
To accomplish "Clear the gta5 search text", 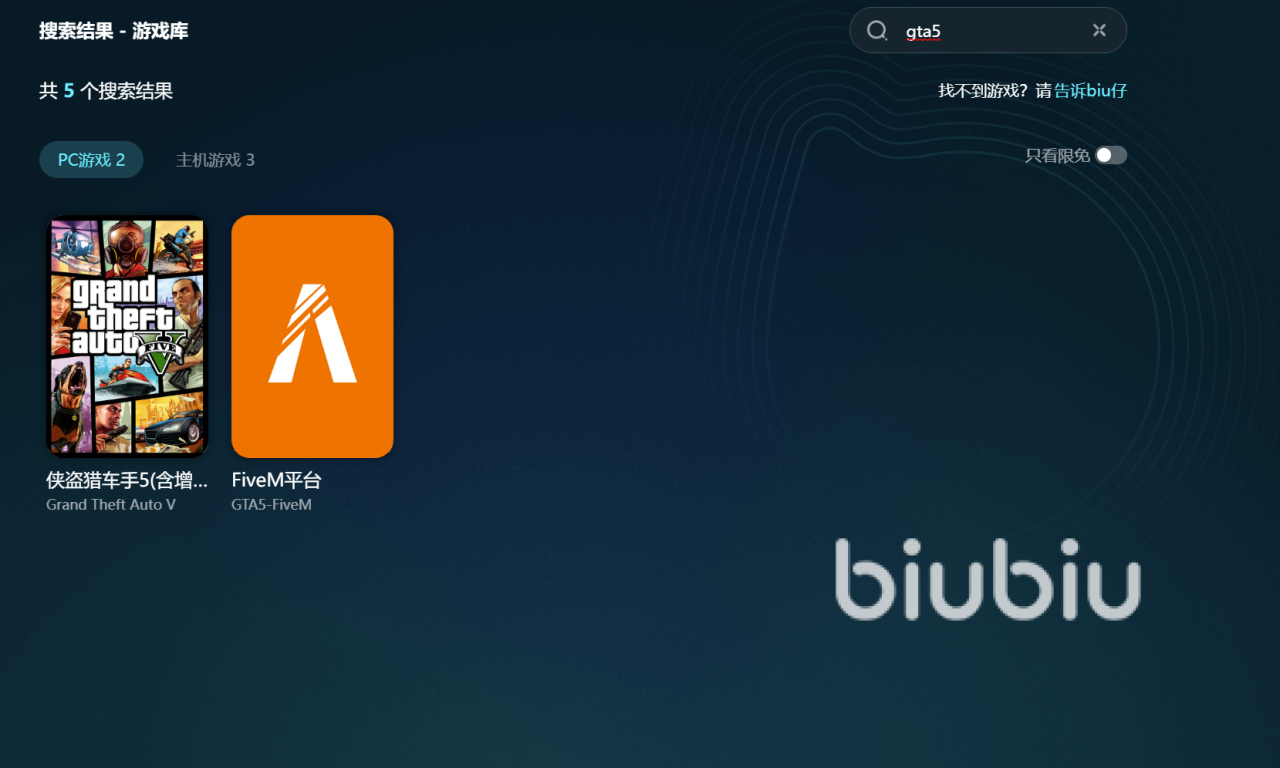I will coord(1099,31).
